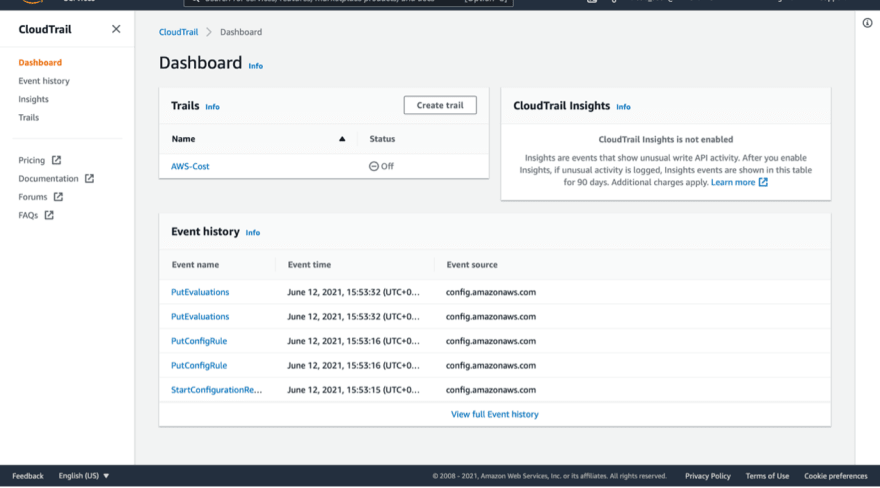Click the Dashboard breadcrumb text
Screen dimensions: 880x488
[241, 32]
